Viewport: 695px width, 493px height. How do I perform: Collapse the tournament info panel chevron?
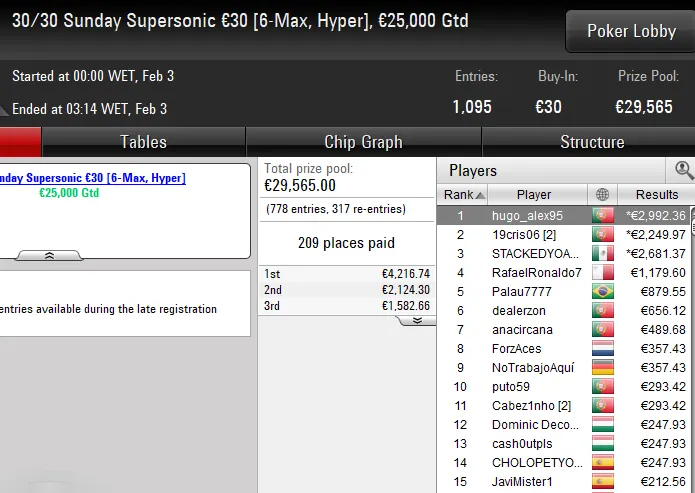(x=49, y=256)
